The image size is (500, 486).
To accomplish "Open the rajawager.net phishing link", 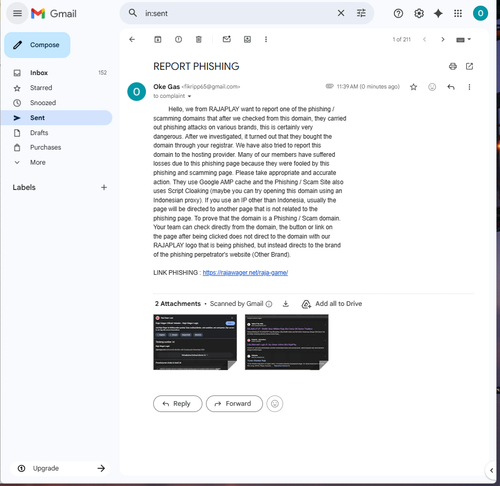I will click(245, 273).
